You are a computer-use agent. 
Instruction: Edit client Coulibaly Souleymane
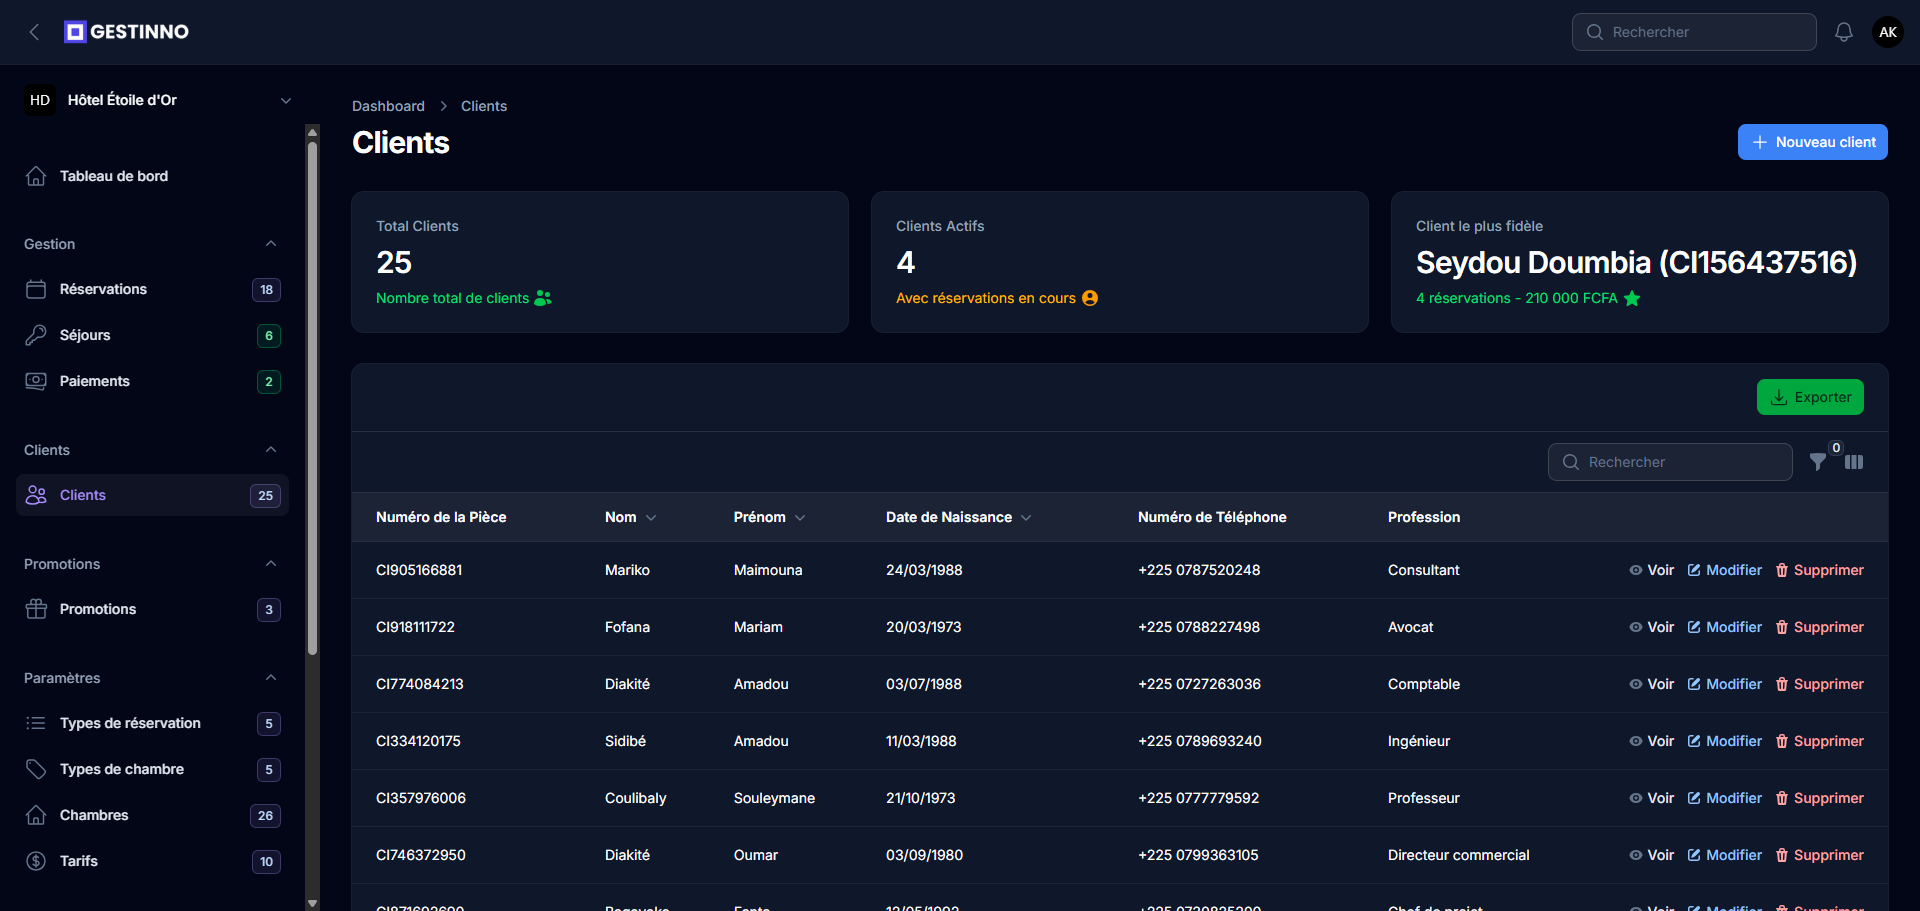point(1725,798)
